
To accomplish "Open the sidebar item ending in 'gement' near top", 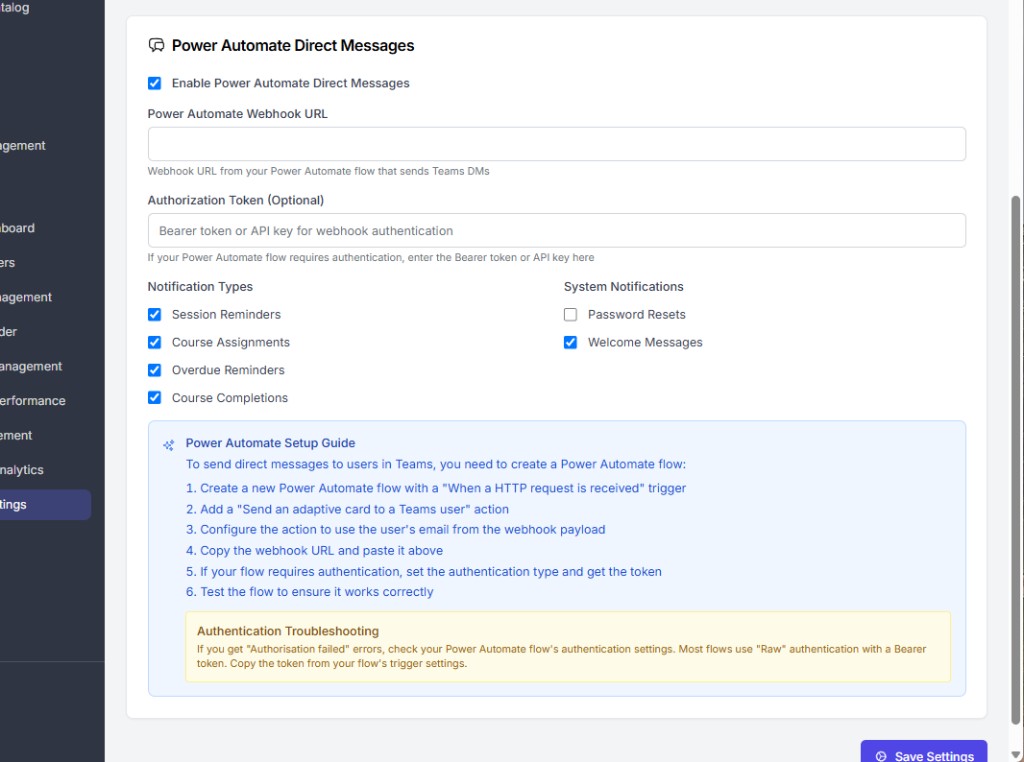I will 23,146.
